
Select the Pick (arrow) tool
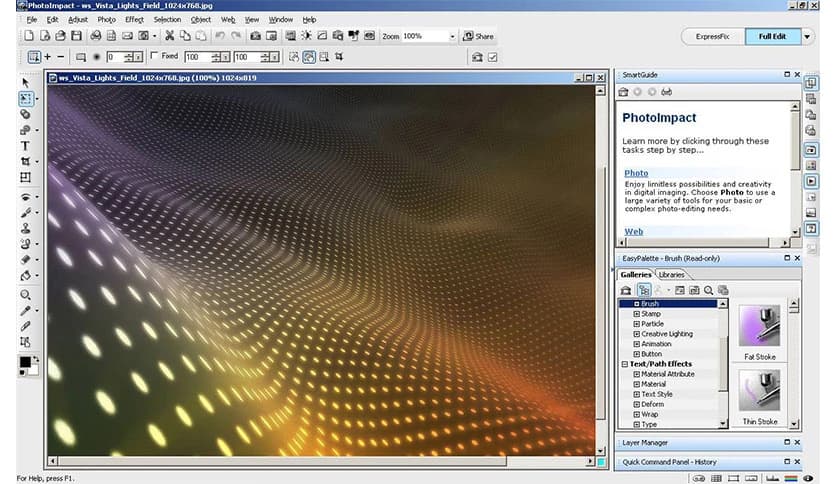click(x=25, y=83)
